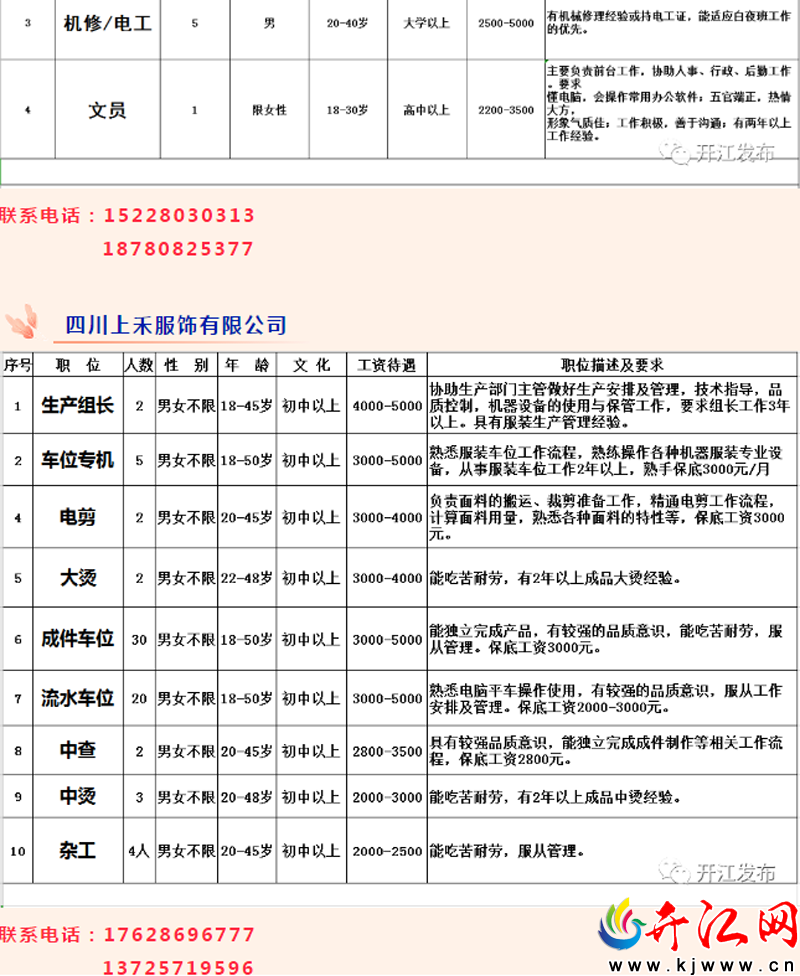
Task: Select age 18-30岁 in the 文员 row
Action: coord(347,110)
